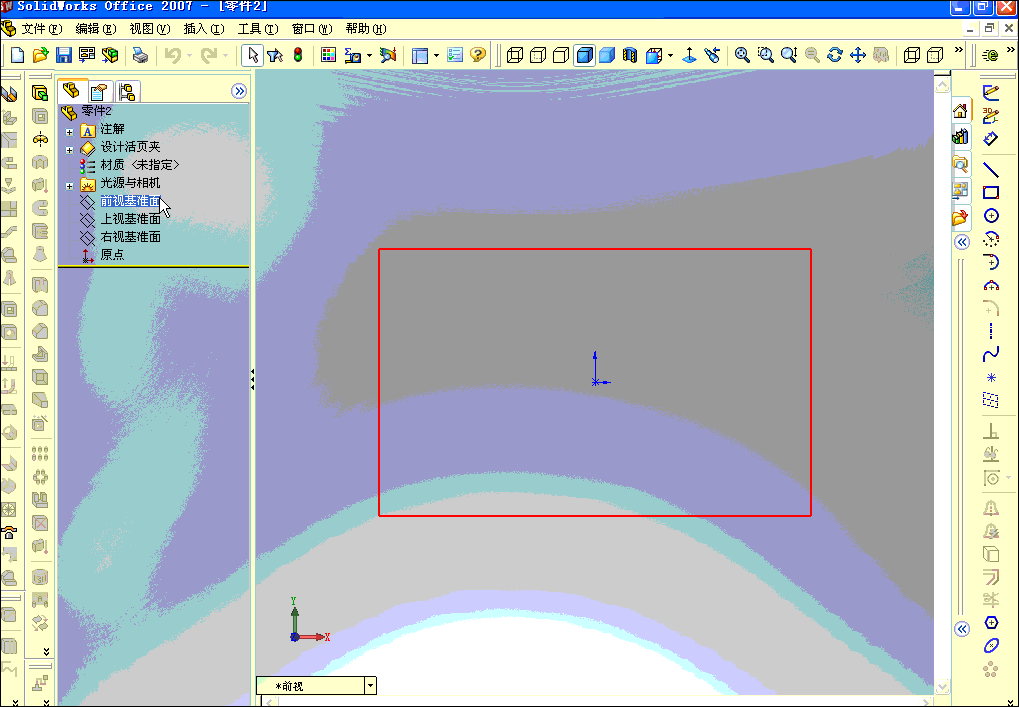The image size is (1019, 707).
Task: Open the File menu (文件)
Action: pos(42,29)
